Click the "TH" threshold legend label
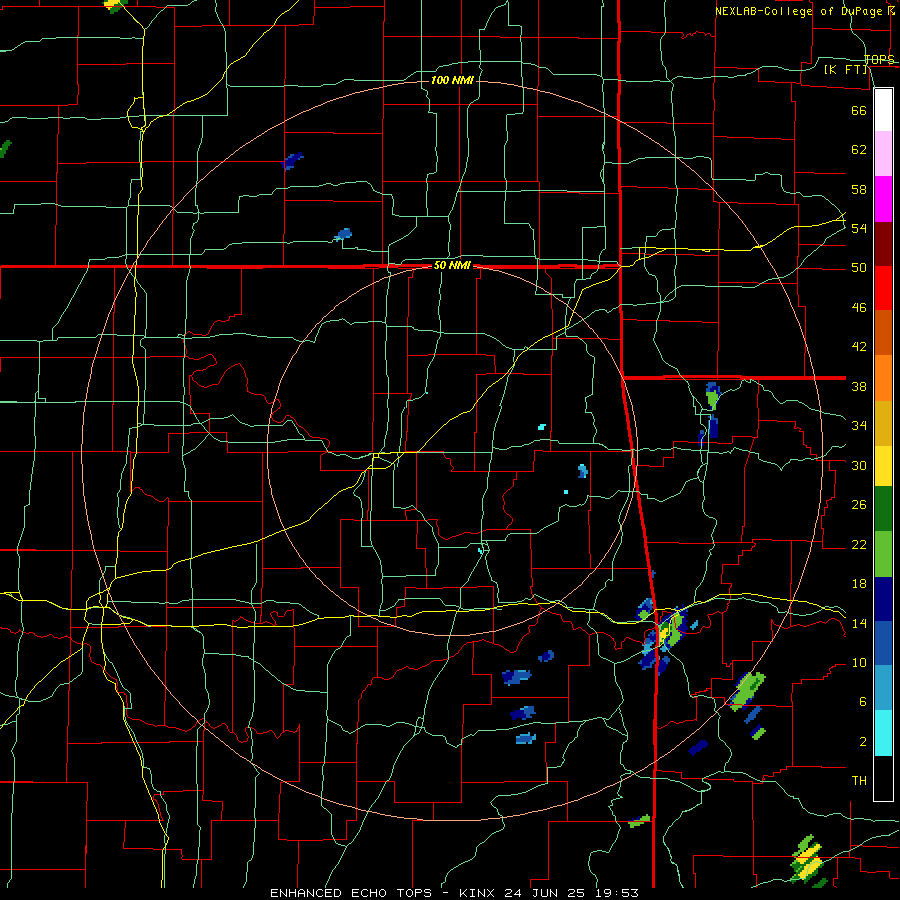The image size is (900, 900). coord(859,781)
